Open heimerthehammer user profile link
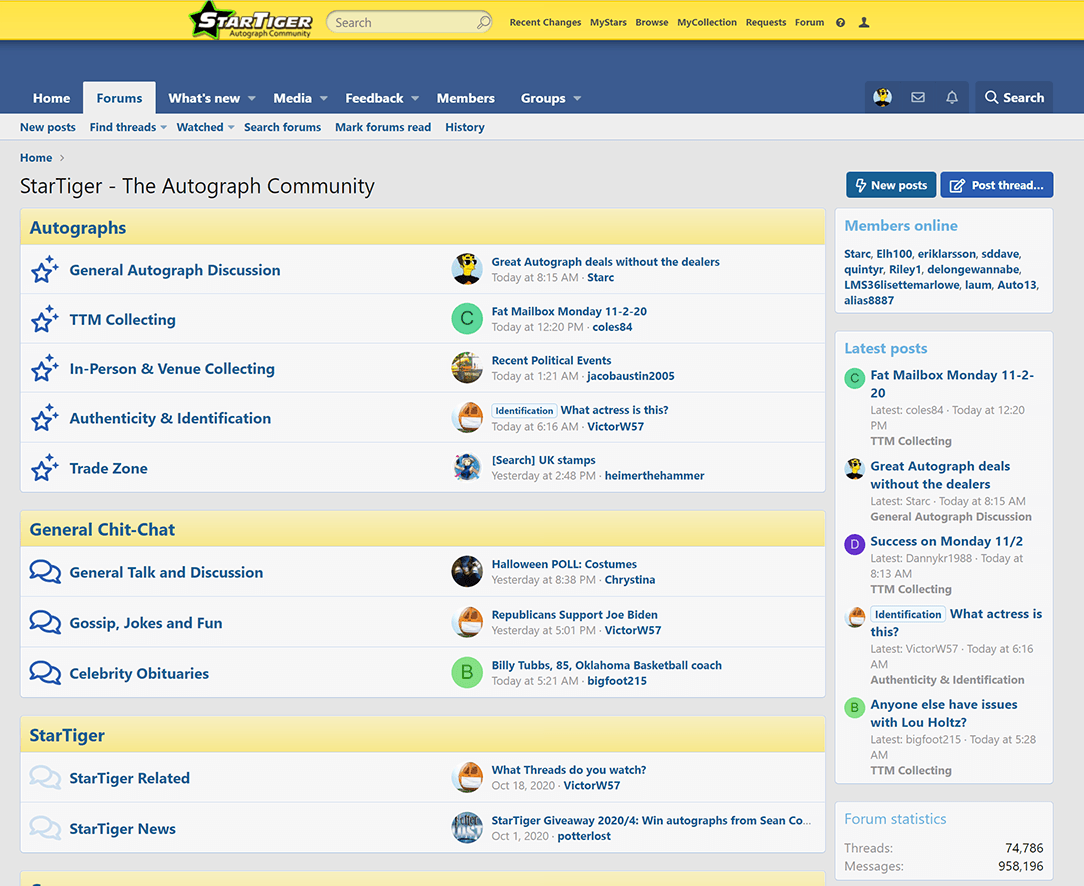Image resolution: width=1084 pixels, height=886 pixels. pos(655,475)
